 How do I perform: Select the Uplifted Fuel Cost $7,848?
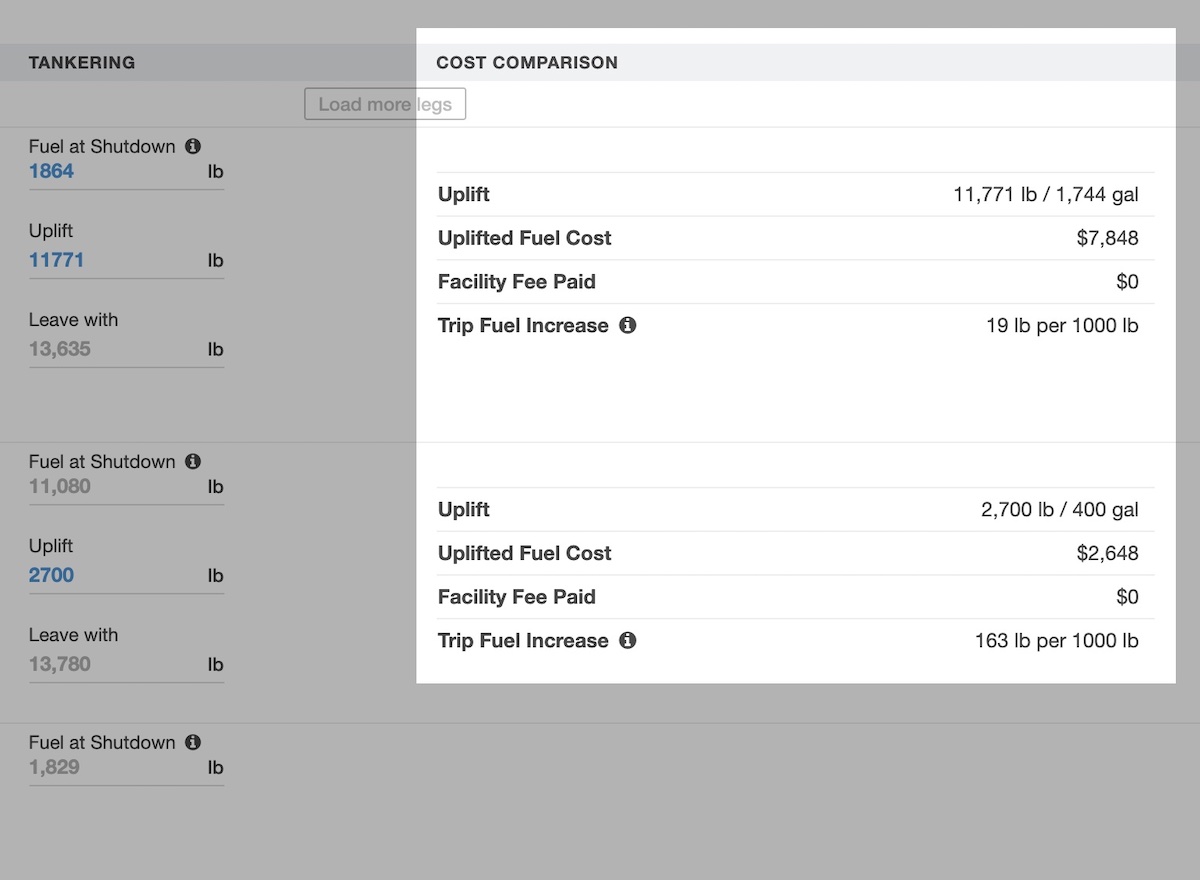click(x=1108, y=238)
